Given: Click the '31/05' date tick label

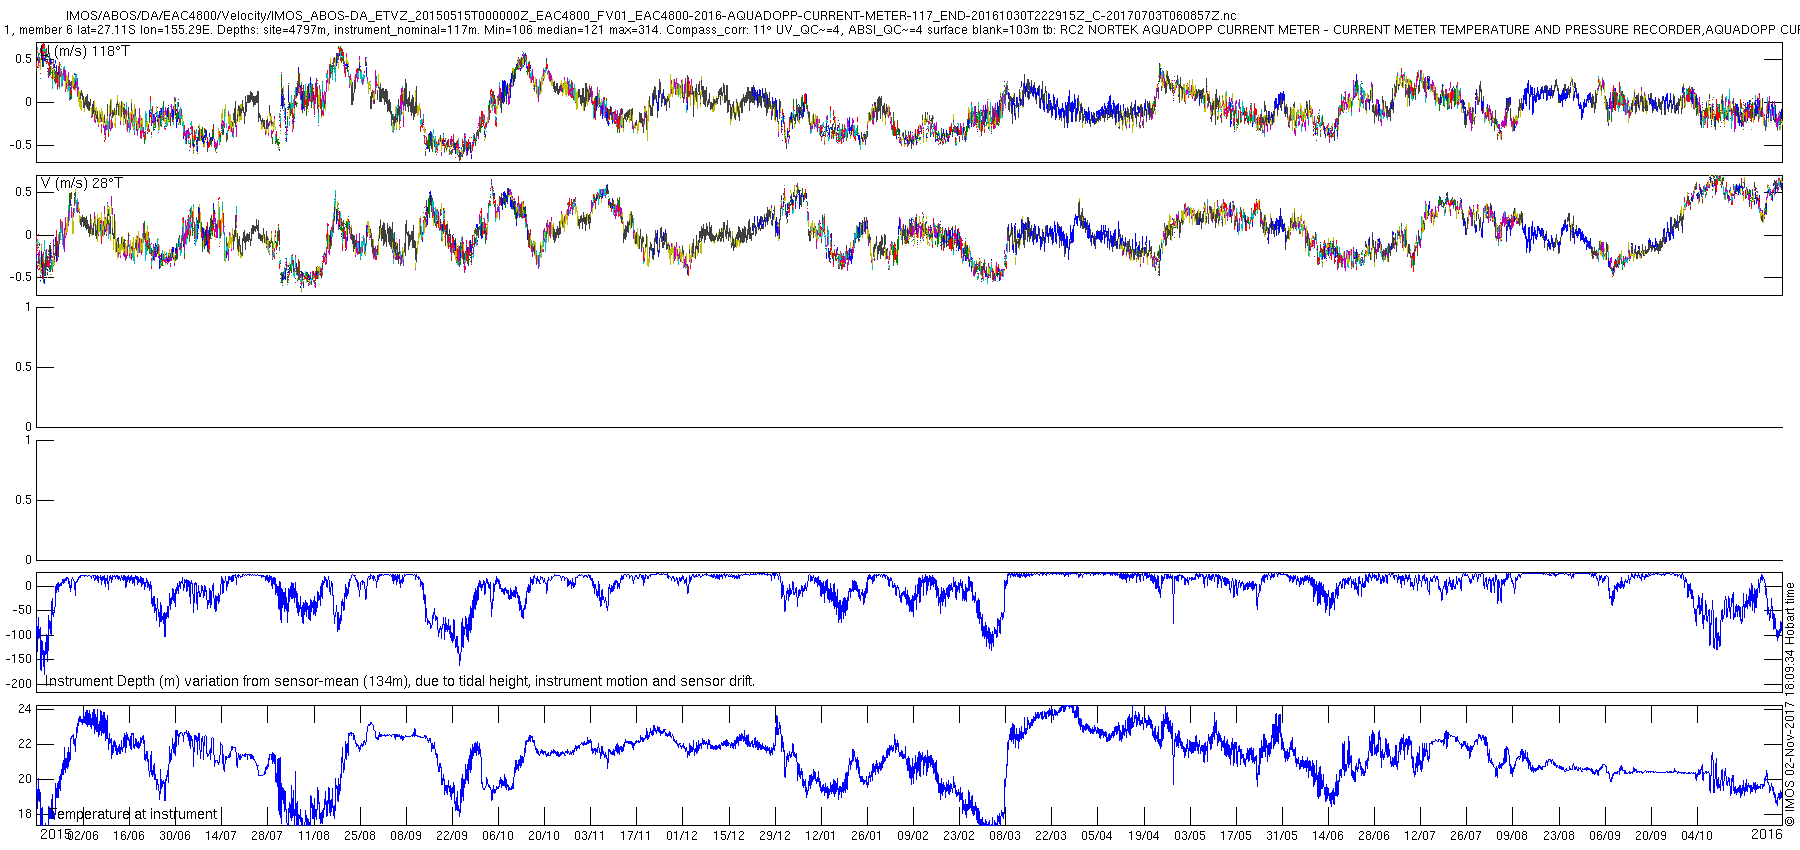Looking at the screenshot, I should click(x=1282, y=836).
